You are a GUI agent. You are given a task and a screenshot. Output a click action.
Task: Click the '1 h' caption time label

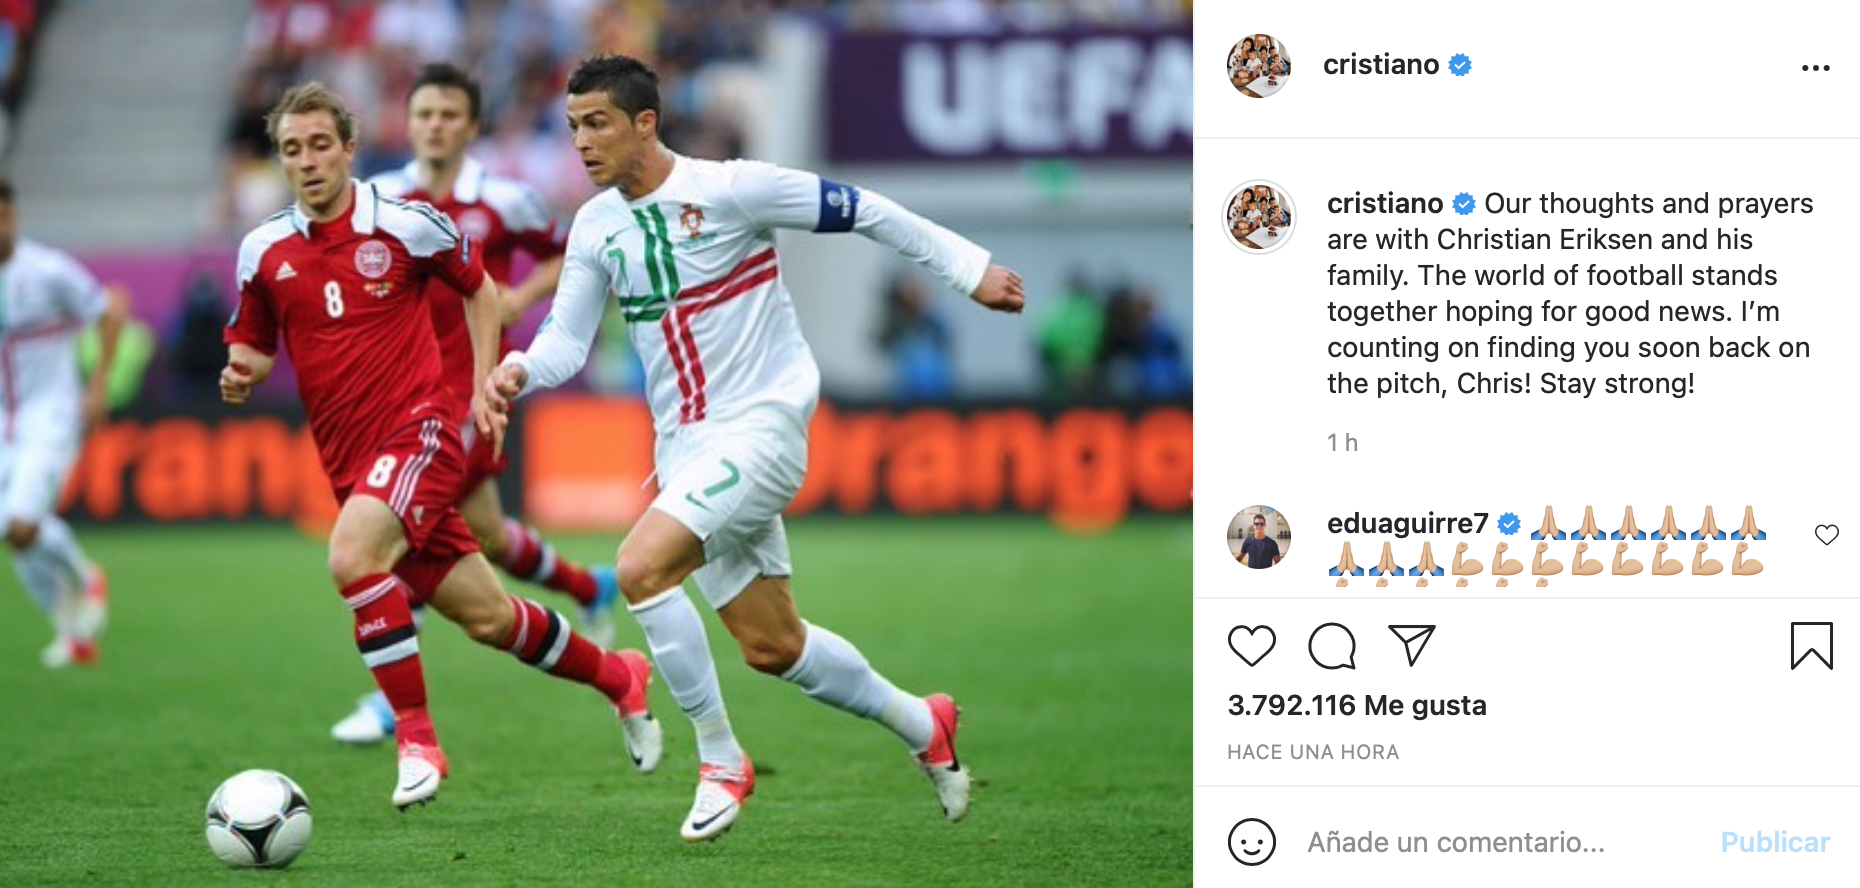click(x=1342, y=442)
